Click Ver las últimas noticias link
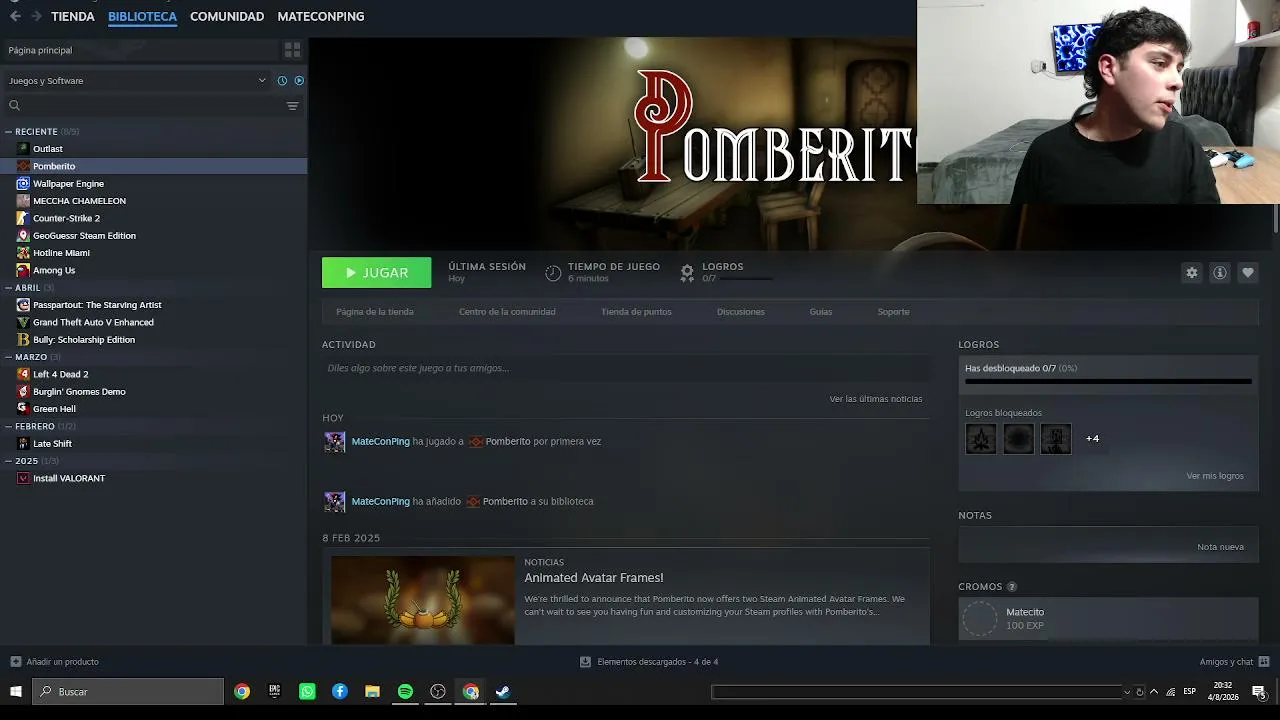This screenshot has width=1280, height=720. [x=876, y=399]
